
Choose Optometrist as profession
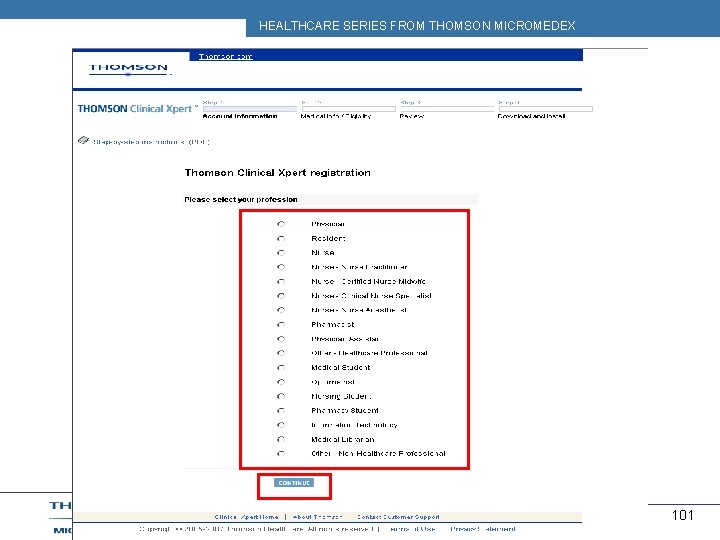[281, 382]
